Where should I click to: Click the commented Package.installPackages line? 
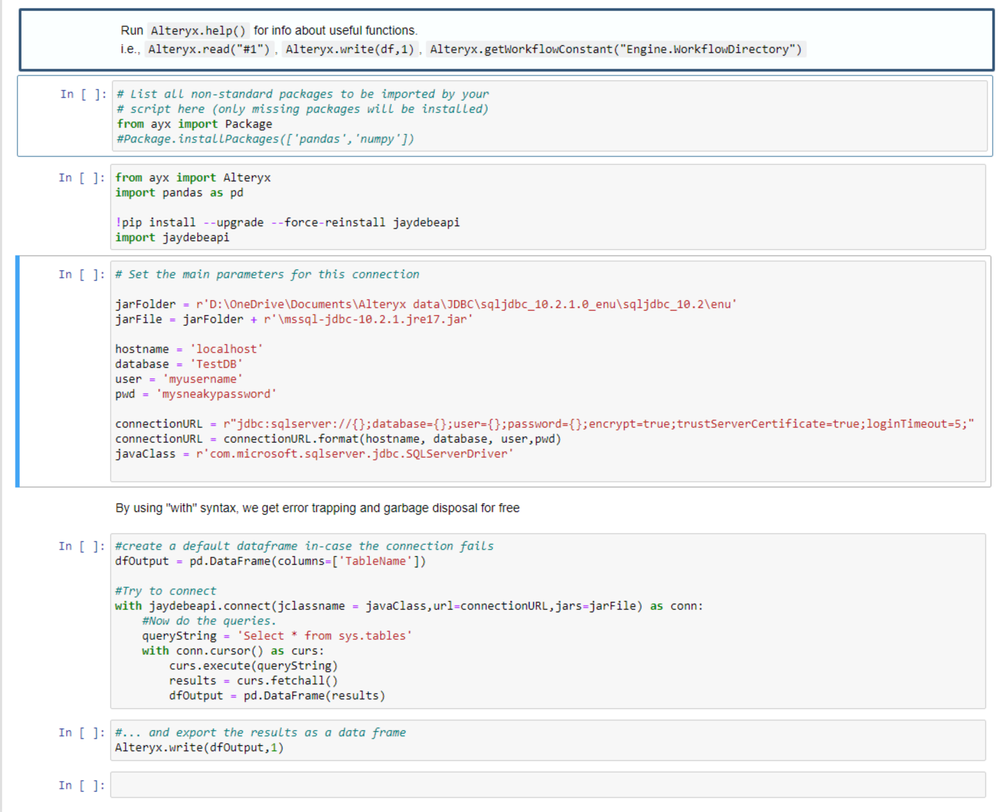coord(265,139)
